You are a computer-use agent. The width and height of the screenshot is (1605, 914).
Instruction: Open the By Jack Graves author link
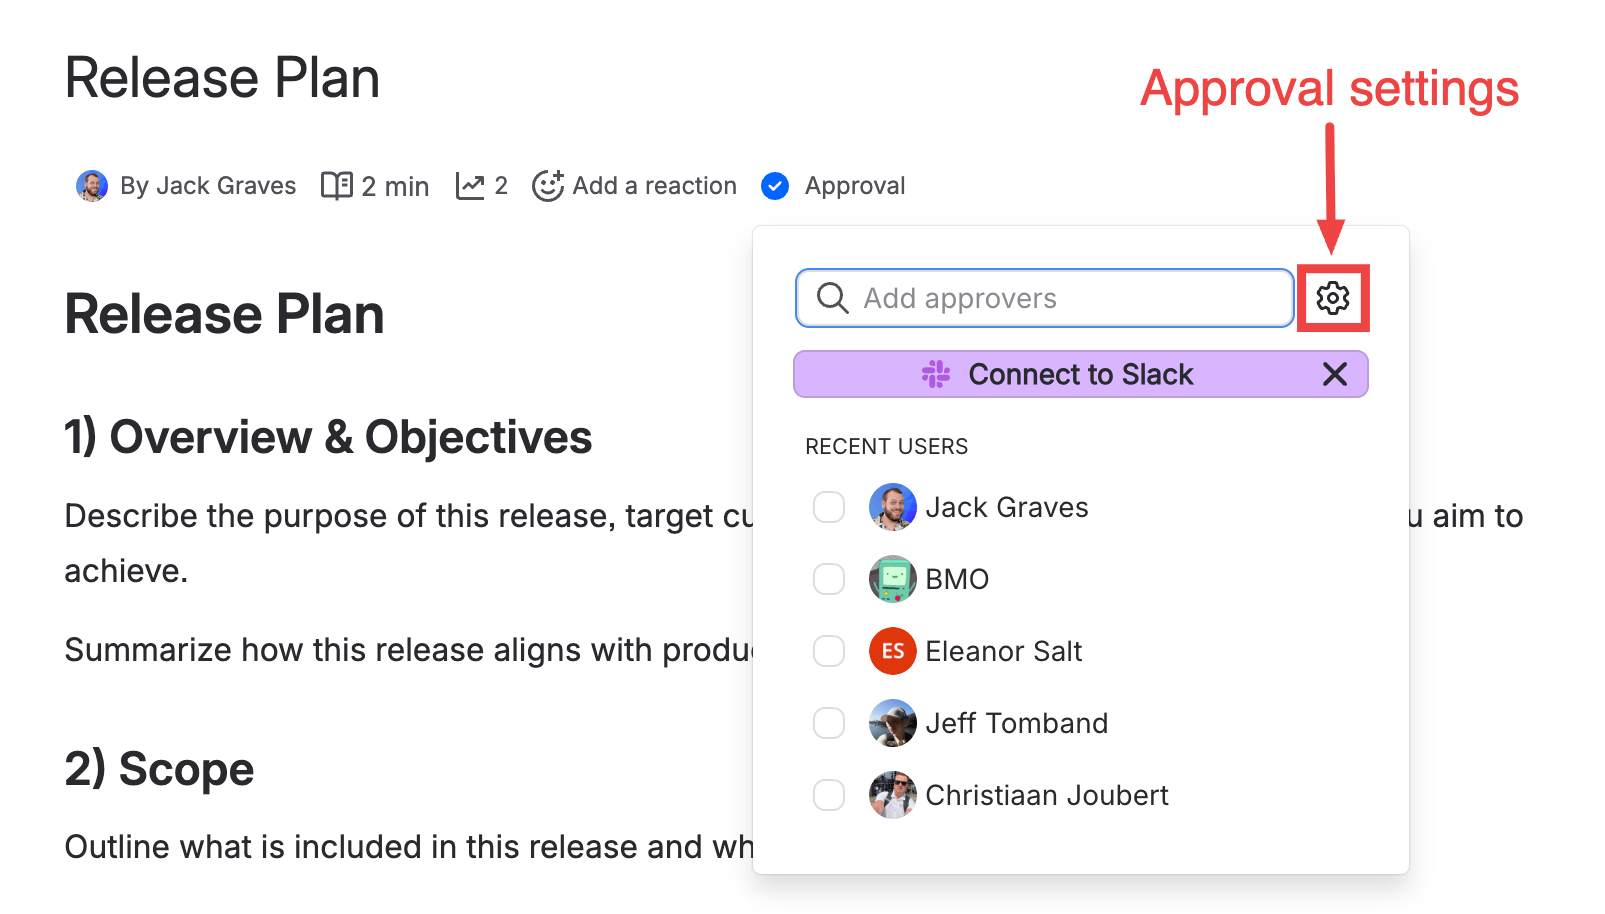(x=208, y=186)
